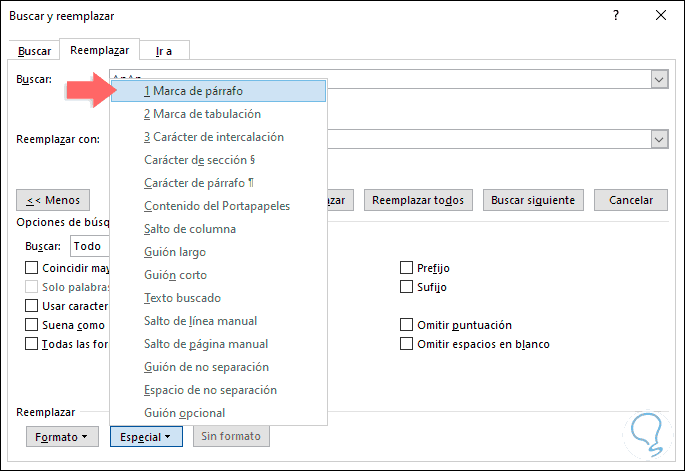Image resolution: width=685 pixels, height=471 pixels.
Task: Open the Formato dropdown button
Action: (61, 437)
